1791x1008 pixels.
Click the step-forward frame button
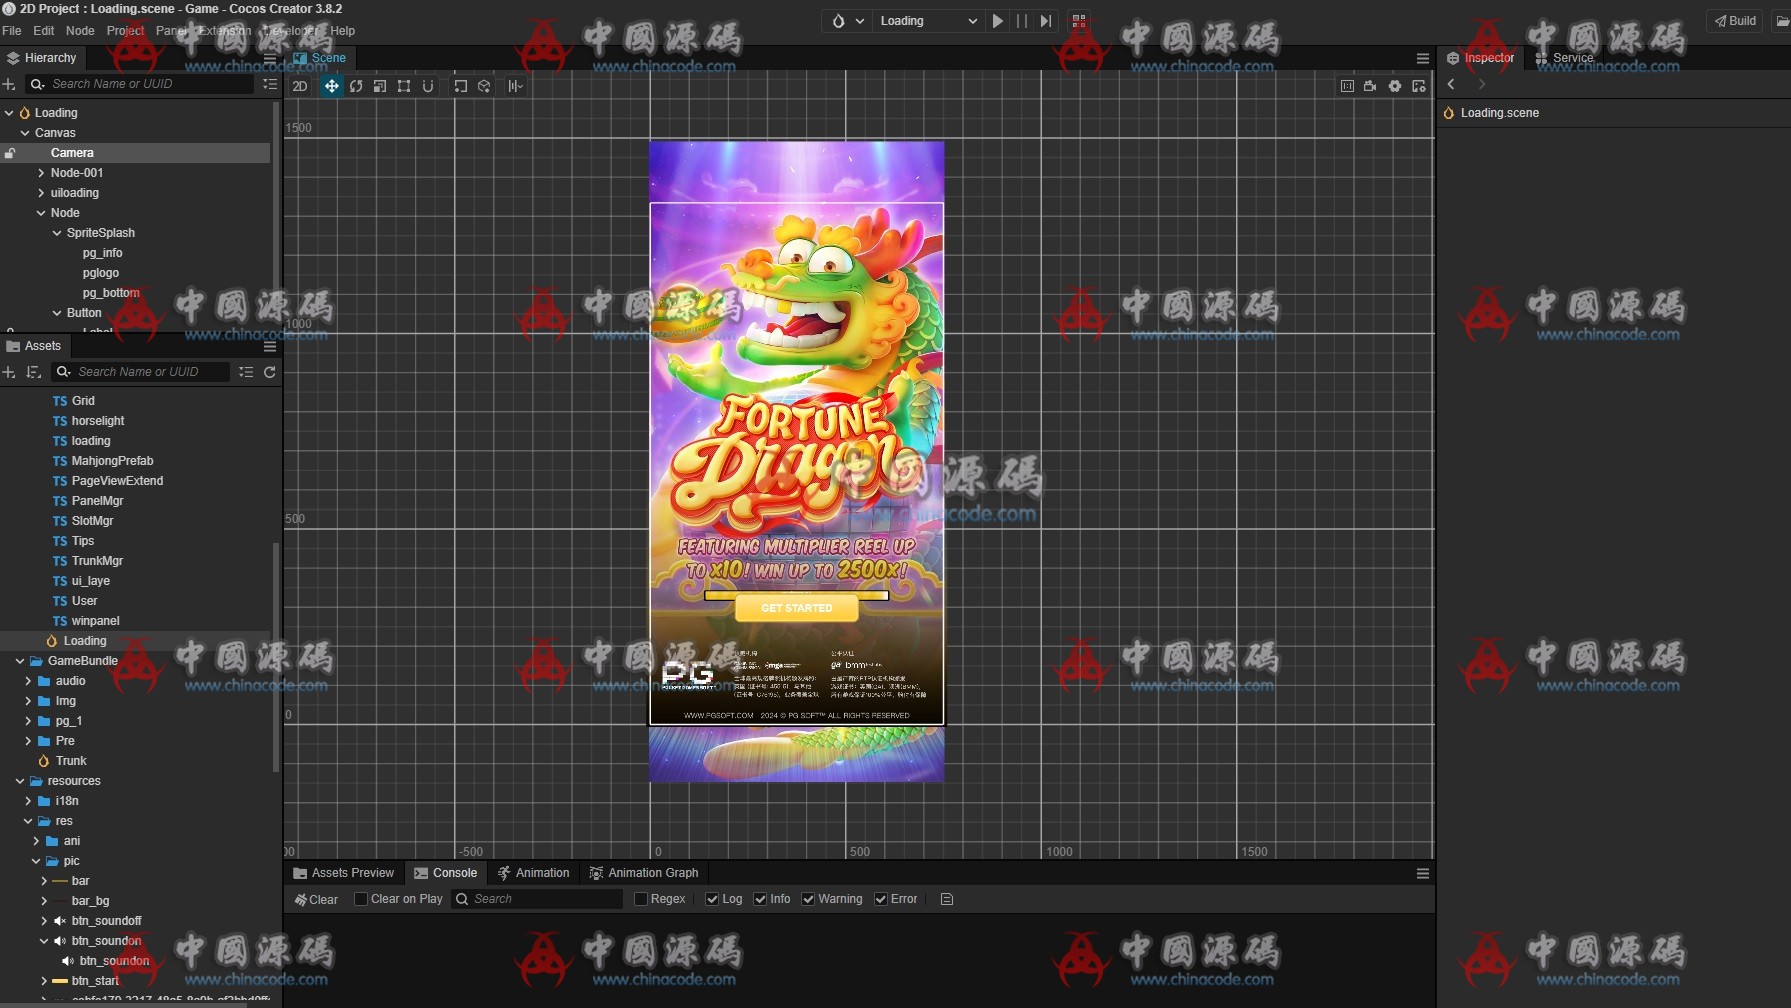click(1045, 21)
